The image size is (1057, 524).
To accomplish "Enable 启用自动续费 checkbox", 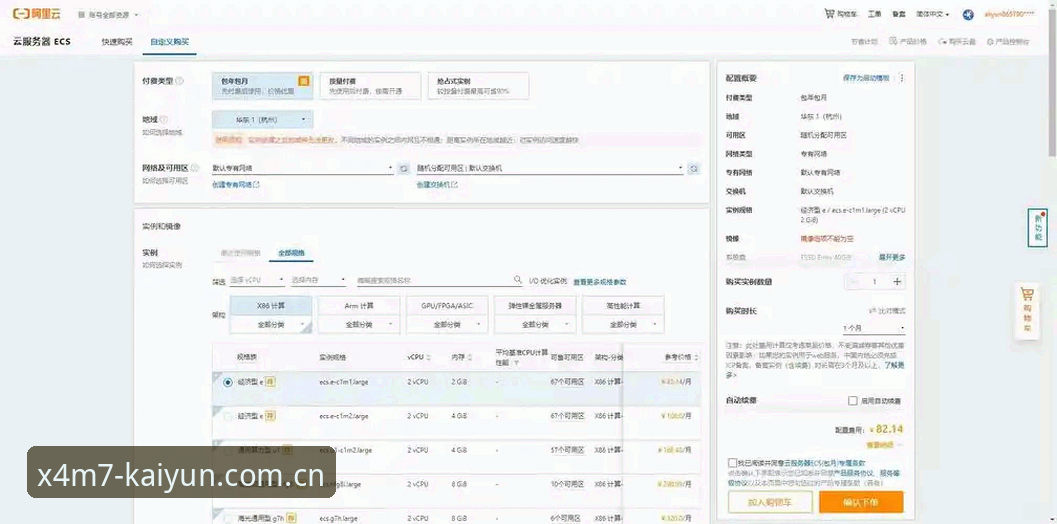I will (853, 401).
